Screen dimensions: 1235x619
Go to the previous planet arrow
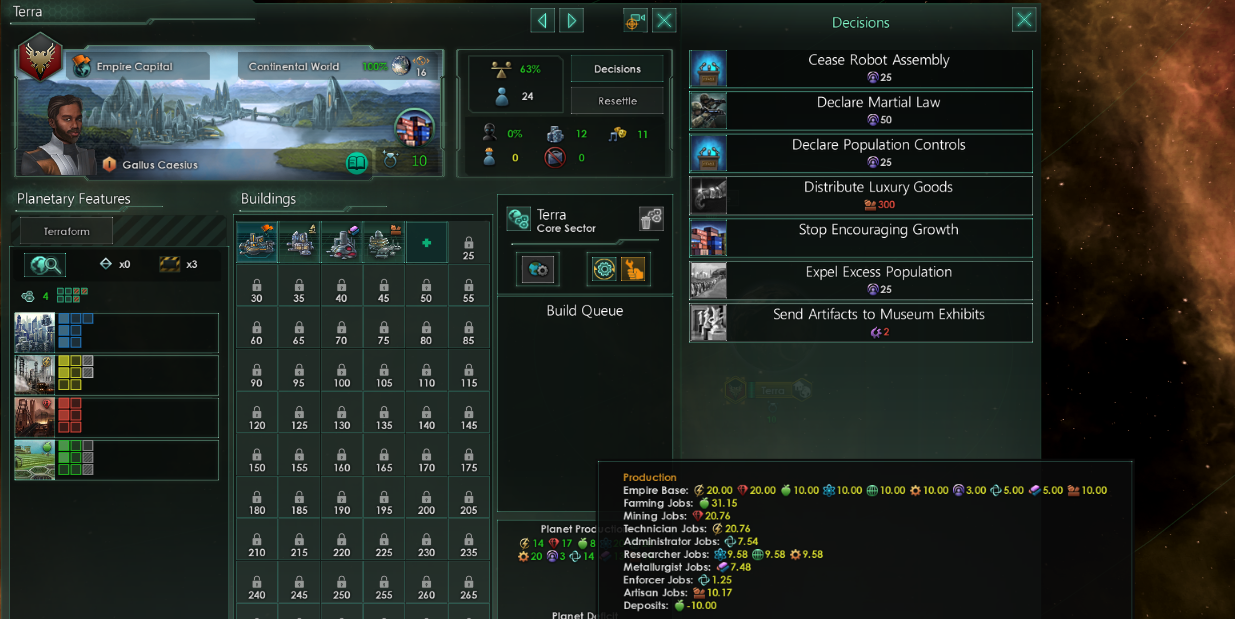(x=543, y=20)
